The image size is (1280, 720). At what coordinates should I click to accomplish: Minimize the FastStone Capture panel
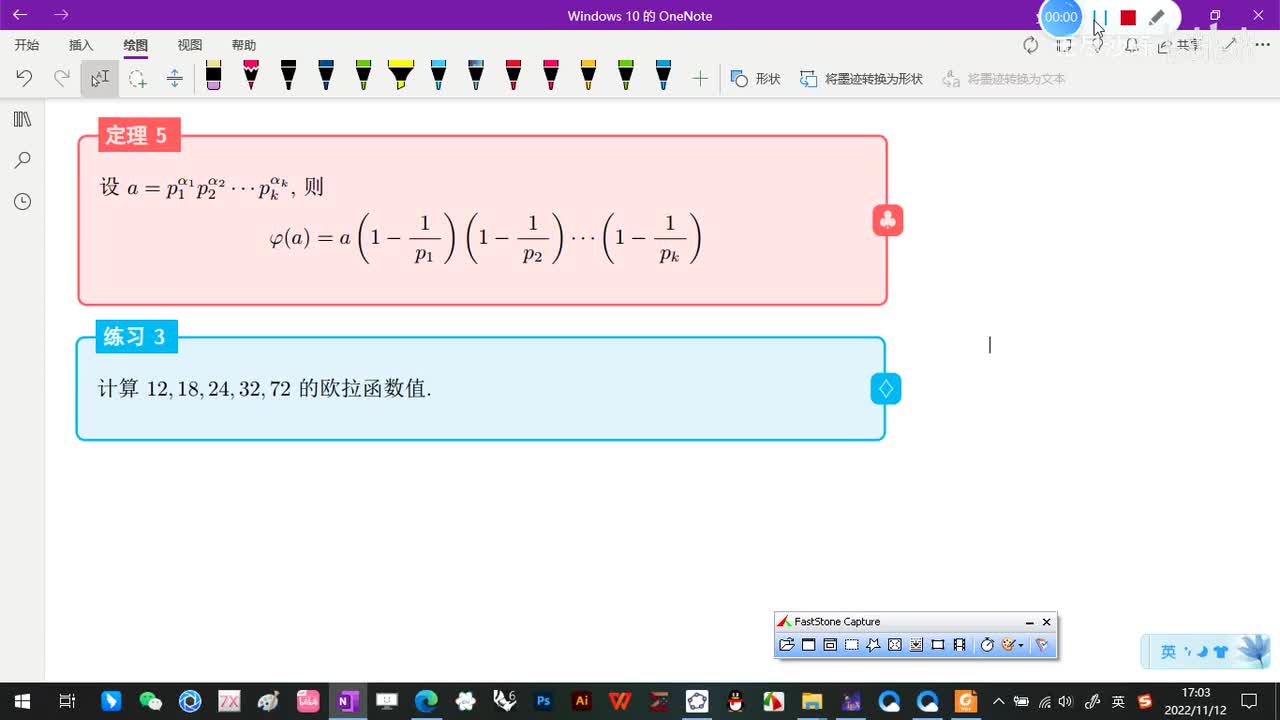1030,622
